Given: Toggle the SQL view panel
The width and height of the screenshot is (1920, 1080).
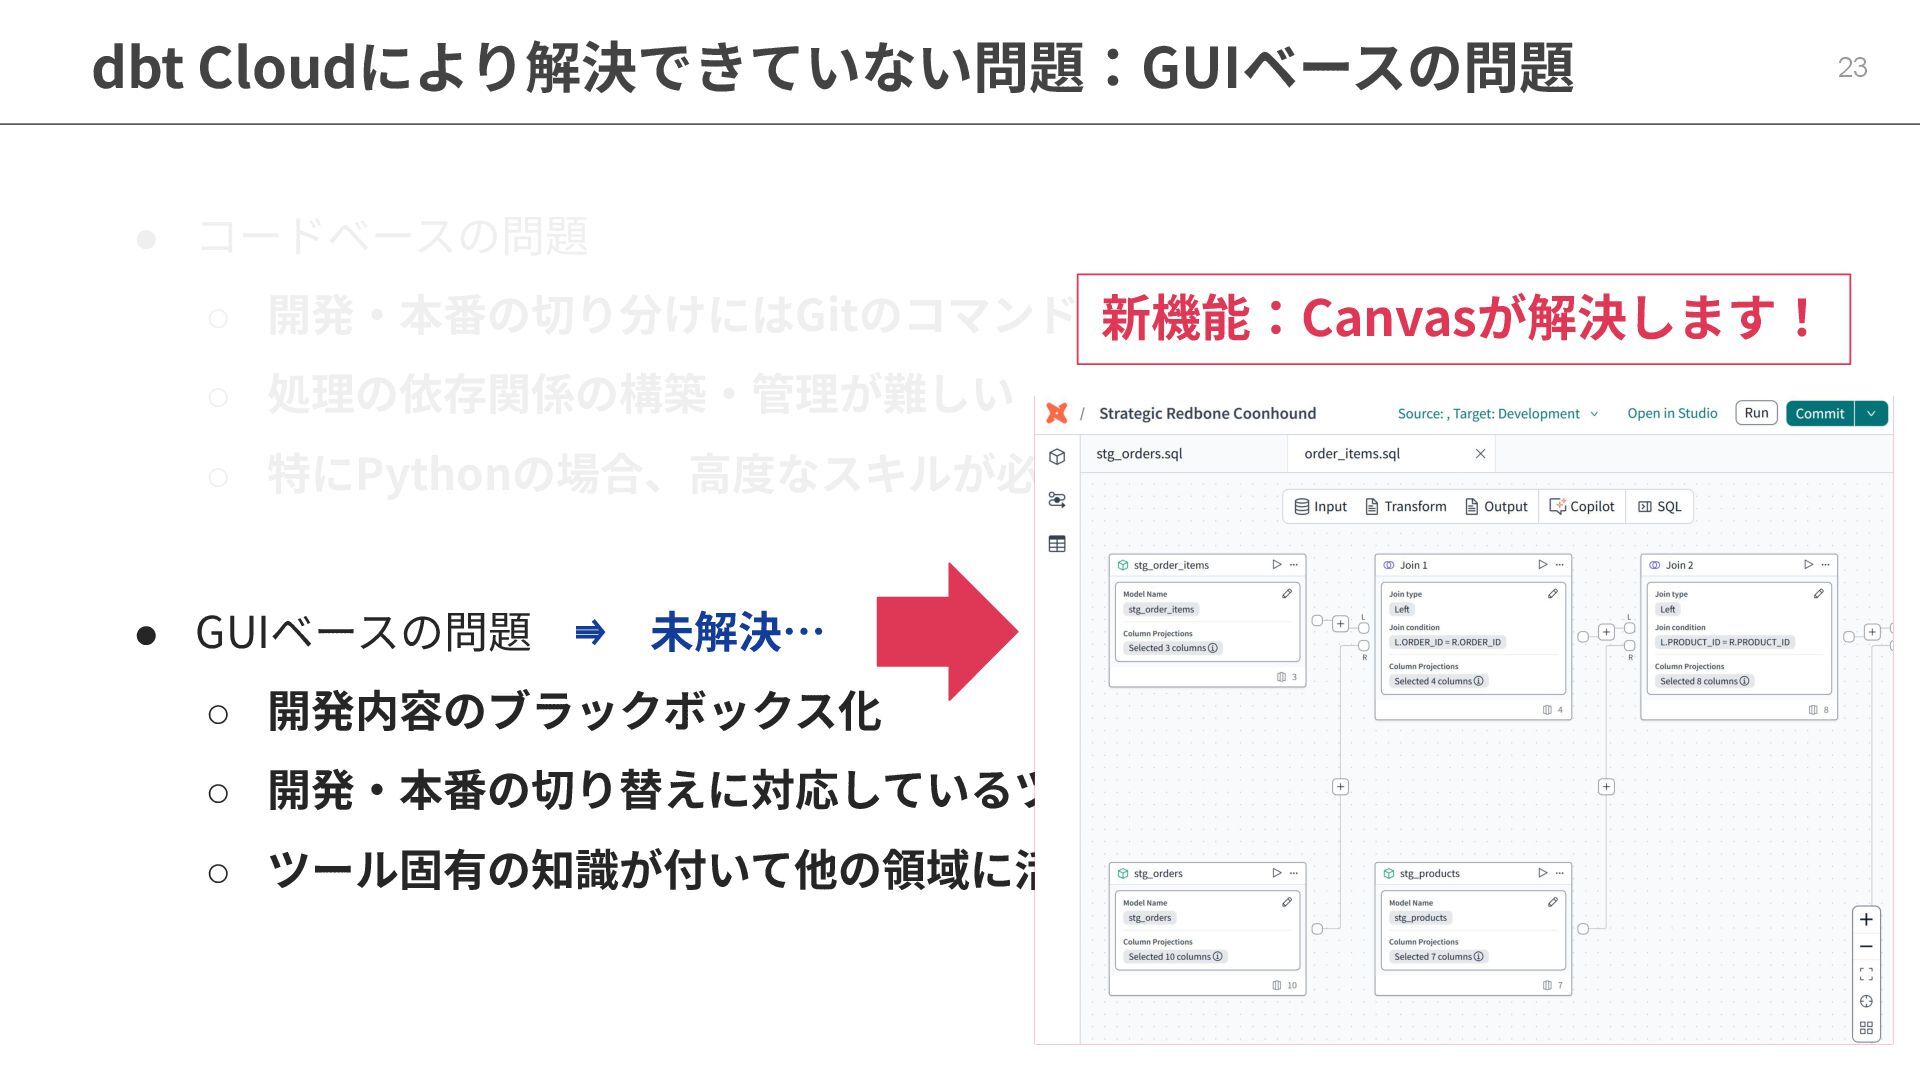Looking at the screenshot, I should [x=1659, y=507].
